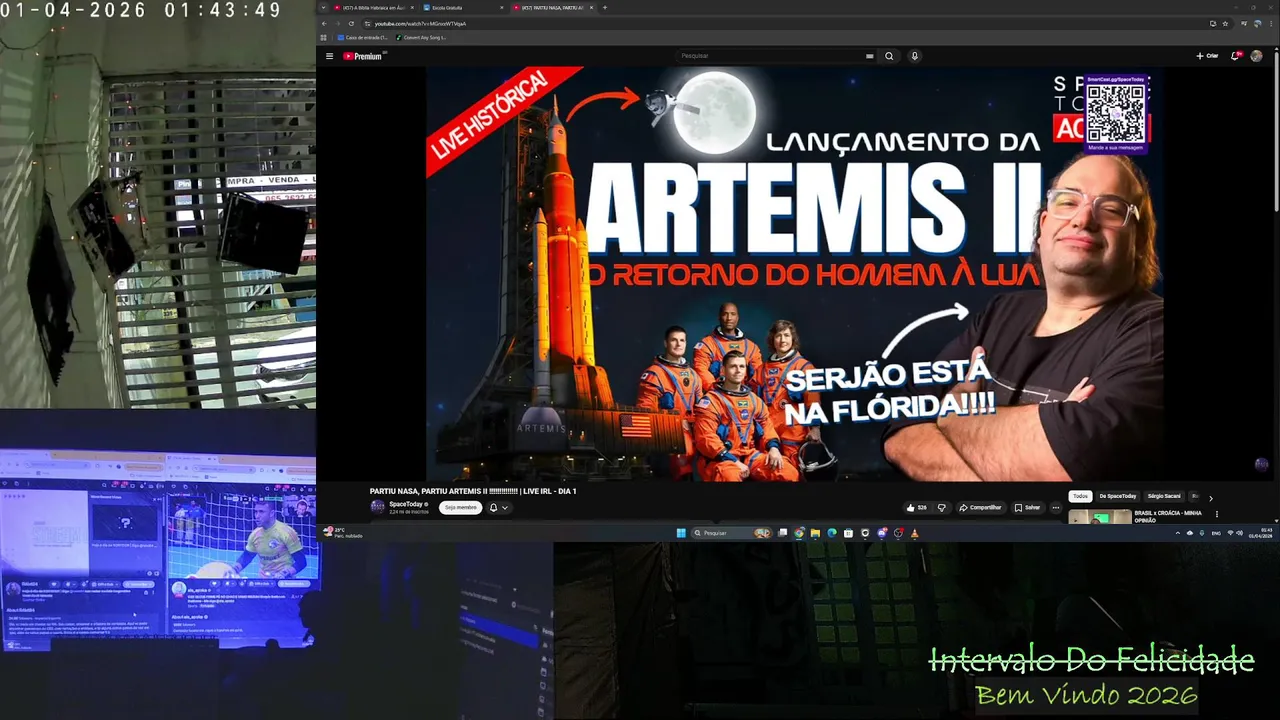Open options menu for 'BRASIL x CROÁCIA' video
1280x720 pixels.
tap(1217, 514)
